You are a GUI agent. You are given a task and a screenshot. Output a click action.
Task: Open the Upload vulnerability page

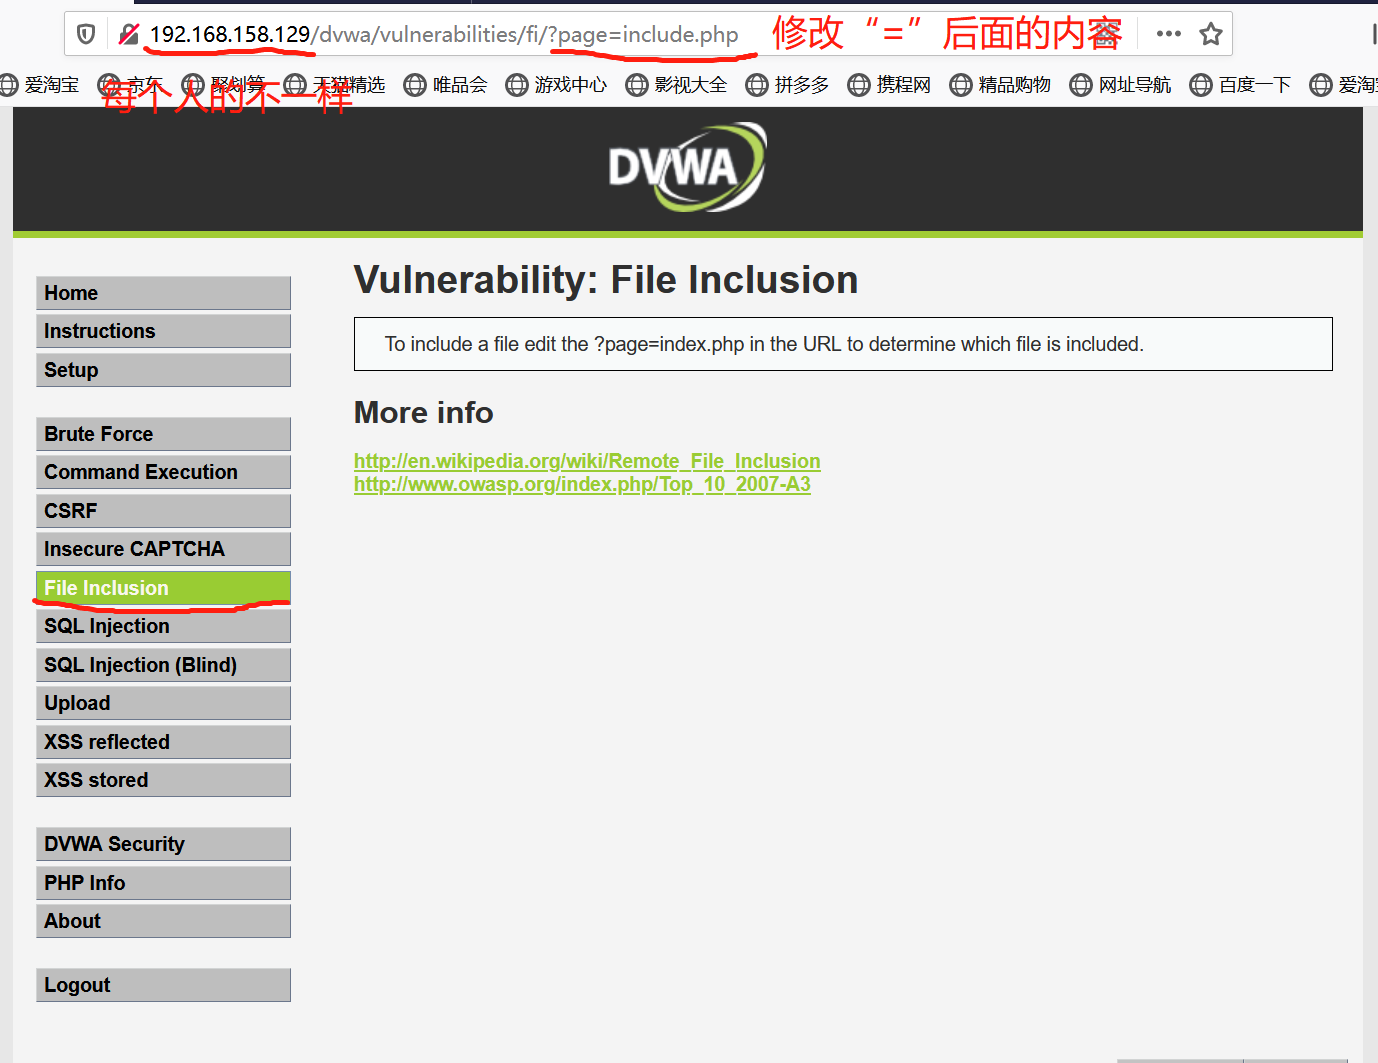click(x=163, y=703)
